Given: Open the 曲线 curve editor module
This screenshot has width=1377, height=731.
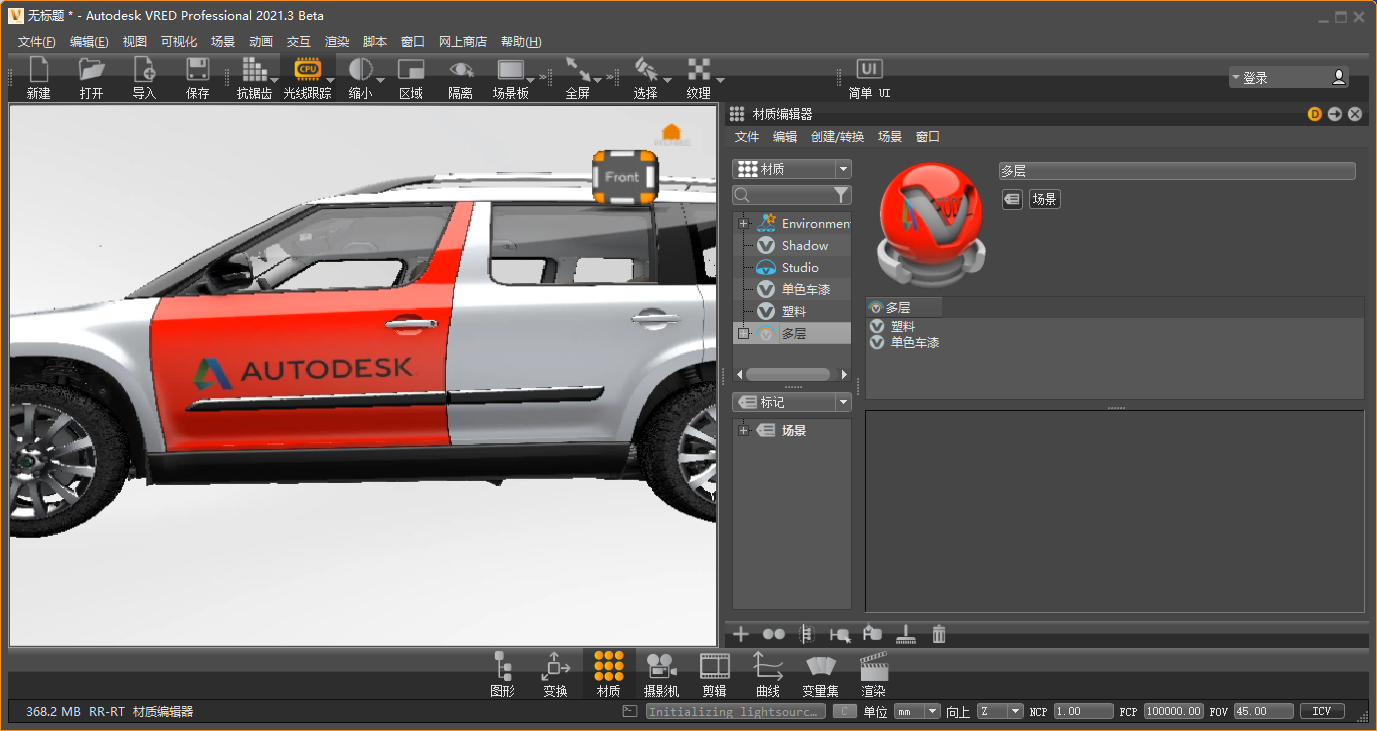Looking at the screenshot, I should point(767,674).
